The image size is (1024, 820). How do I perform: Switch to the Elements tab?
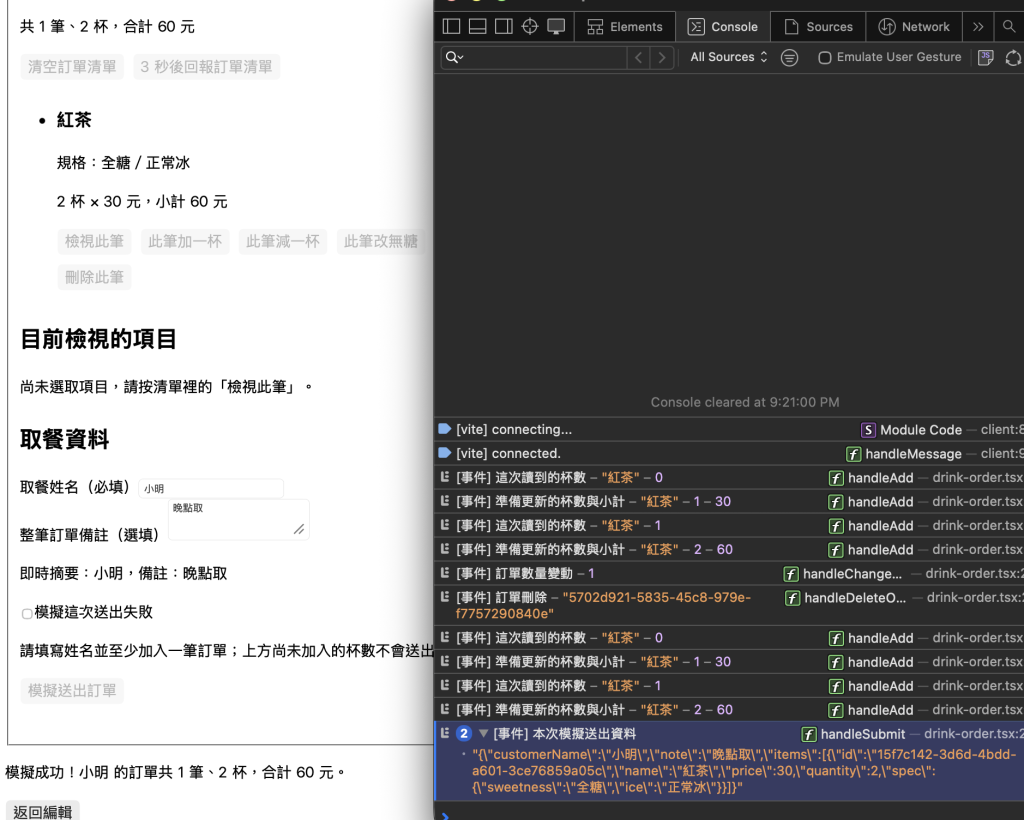click(625, 27)
